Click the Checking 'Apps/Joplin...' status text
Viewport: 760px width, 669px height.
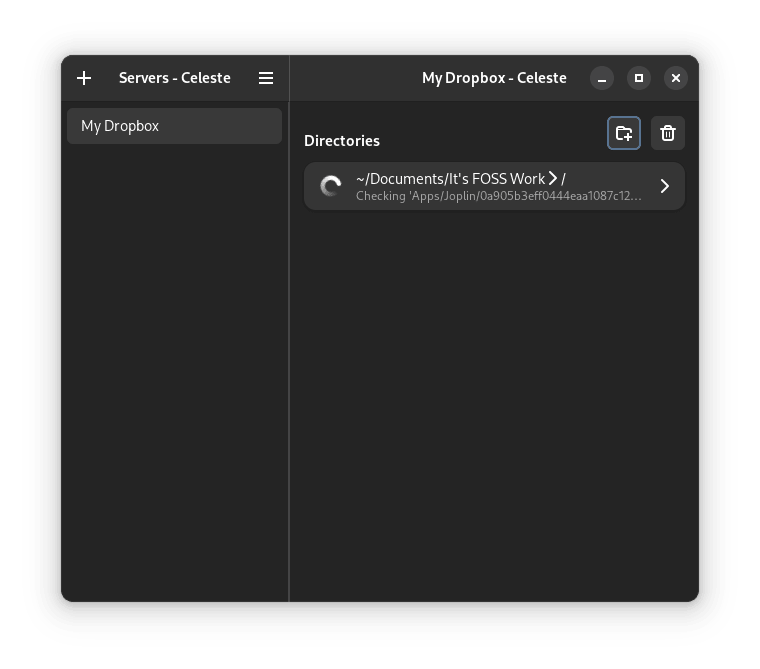(499, 196)
